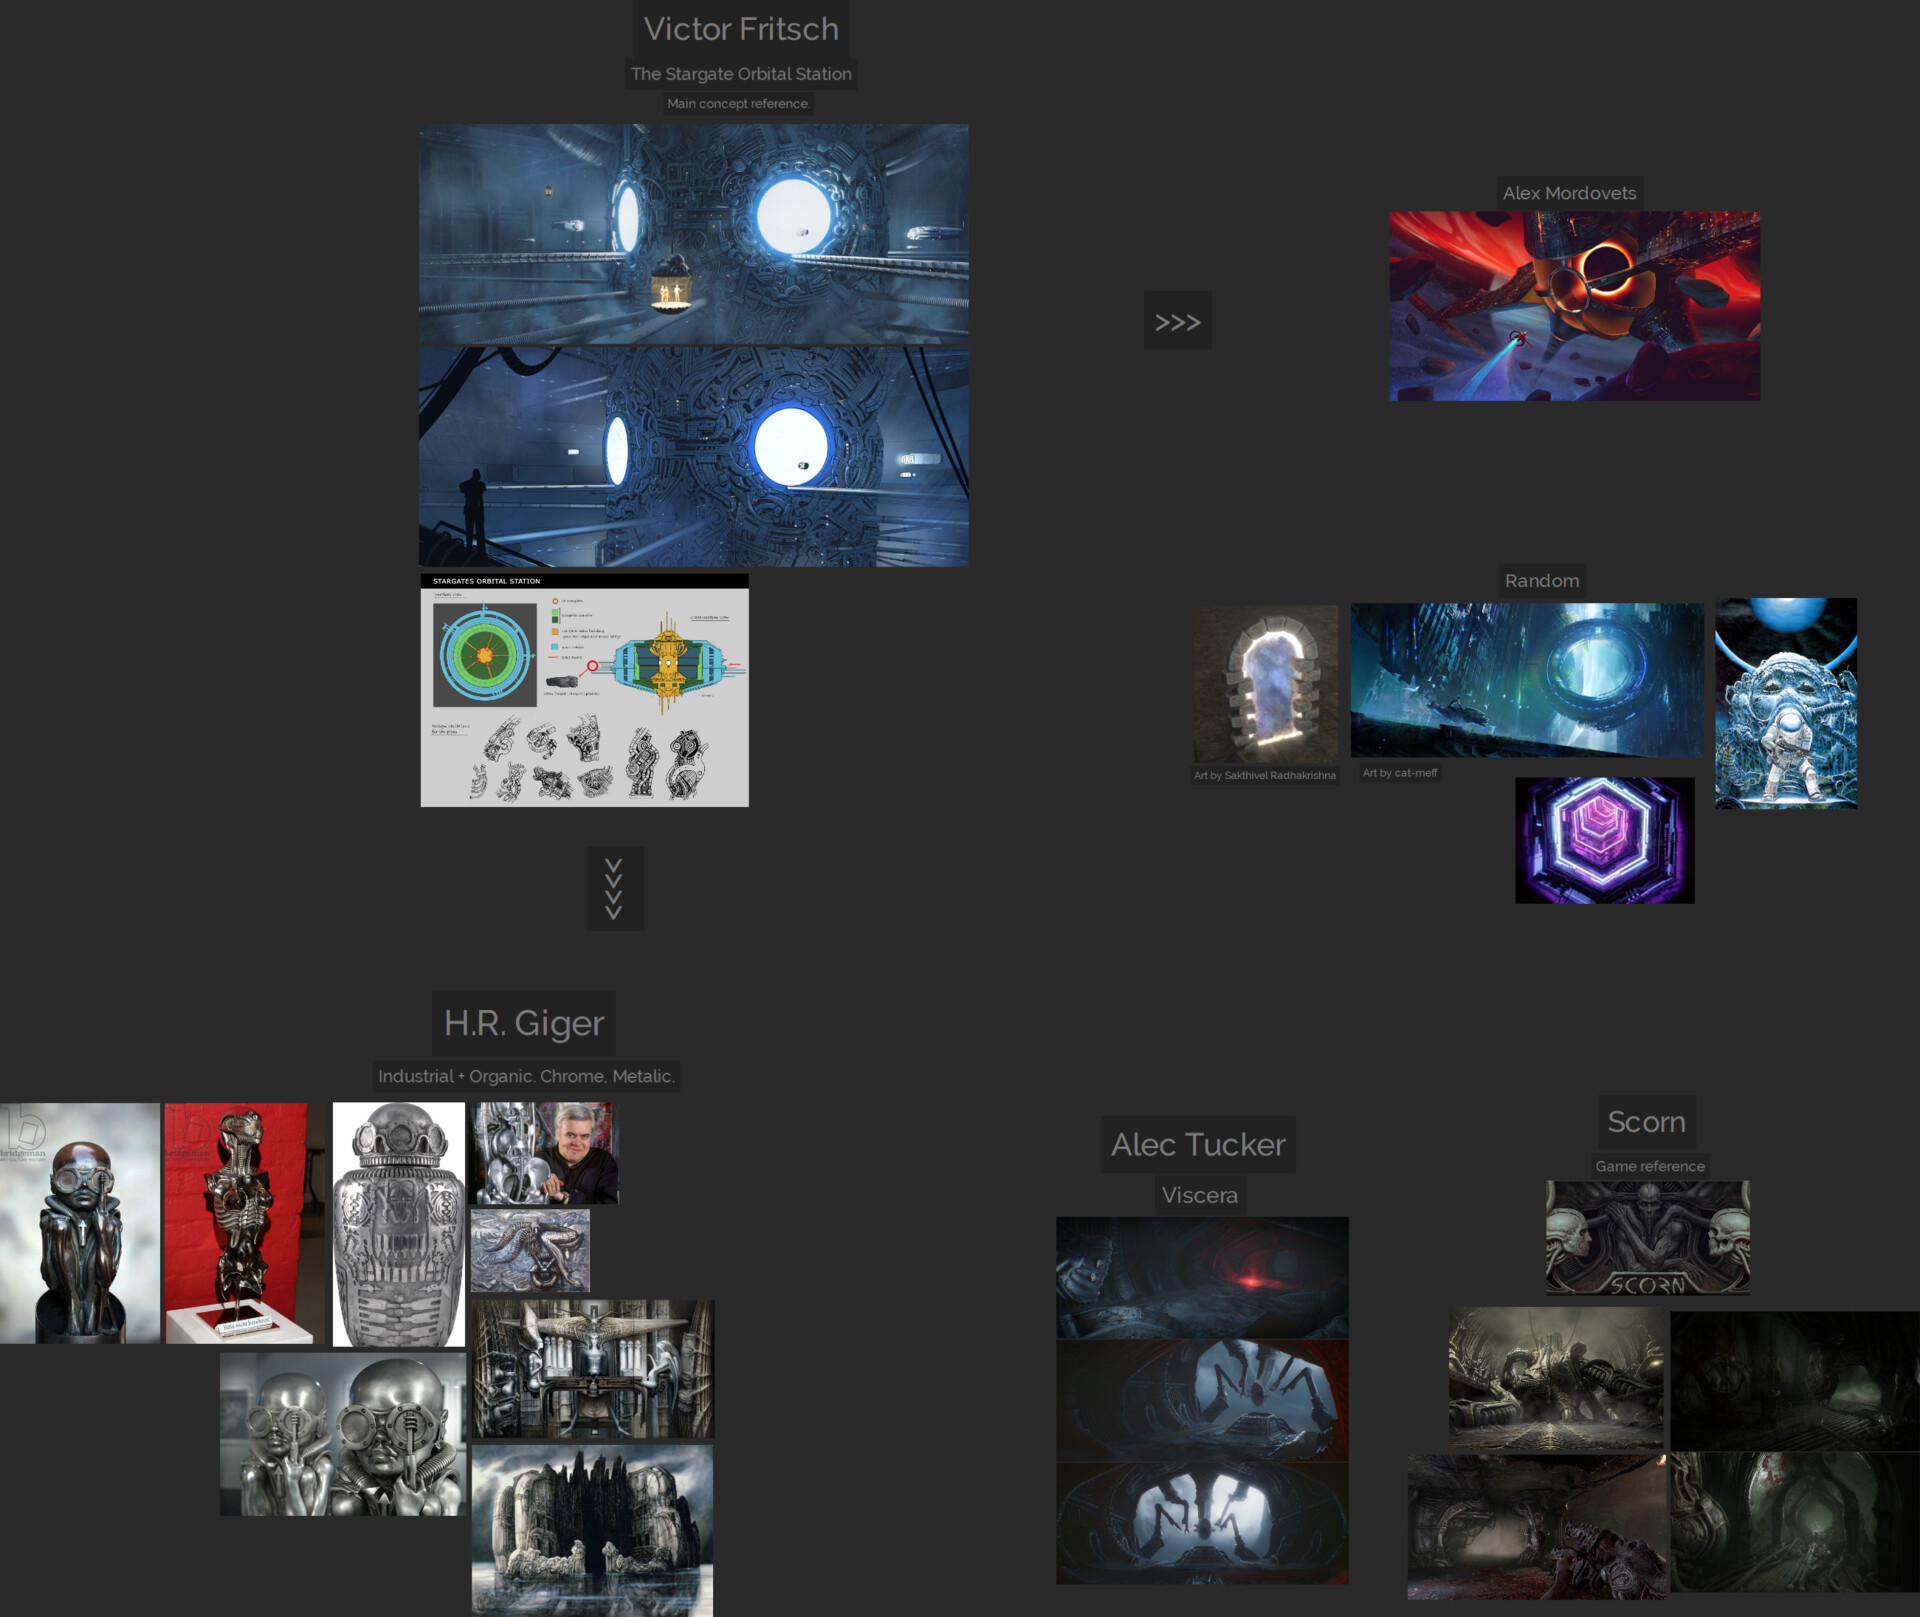Select Scorn sepia corridor screenshot
The height and width of the screenshot is (1617, 1920).
[1557, 1377]
